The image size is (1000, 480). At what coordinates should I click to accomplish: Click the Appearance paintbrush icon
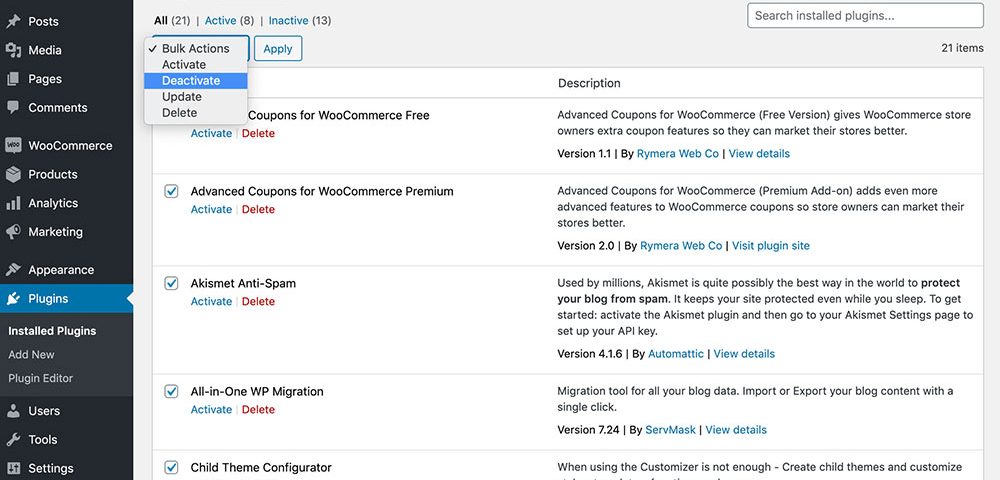click(13, 270)
